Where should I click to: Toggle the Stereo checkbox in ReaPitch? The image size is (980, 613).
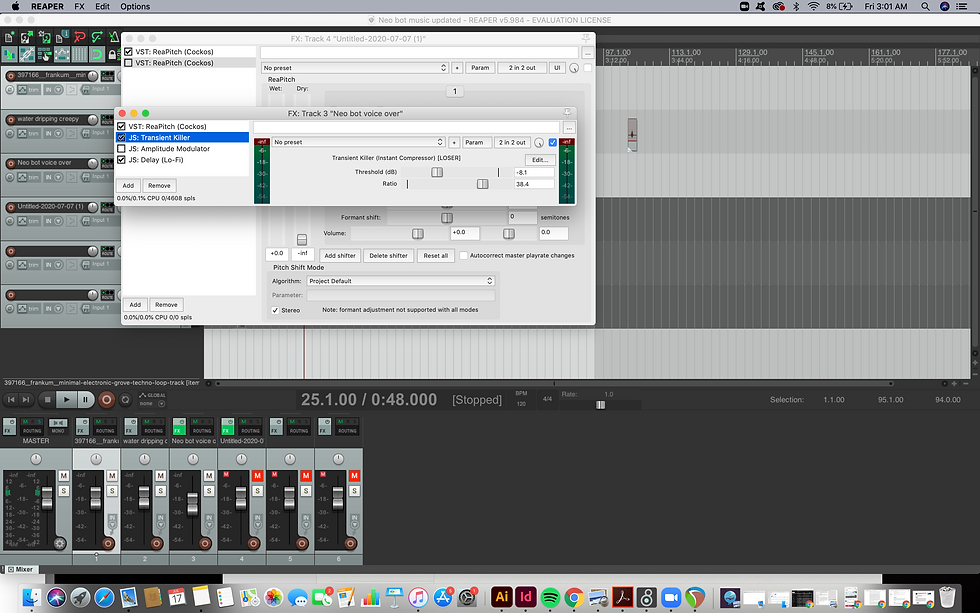tap(275, 311)
